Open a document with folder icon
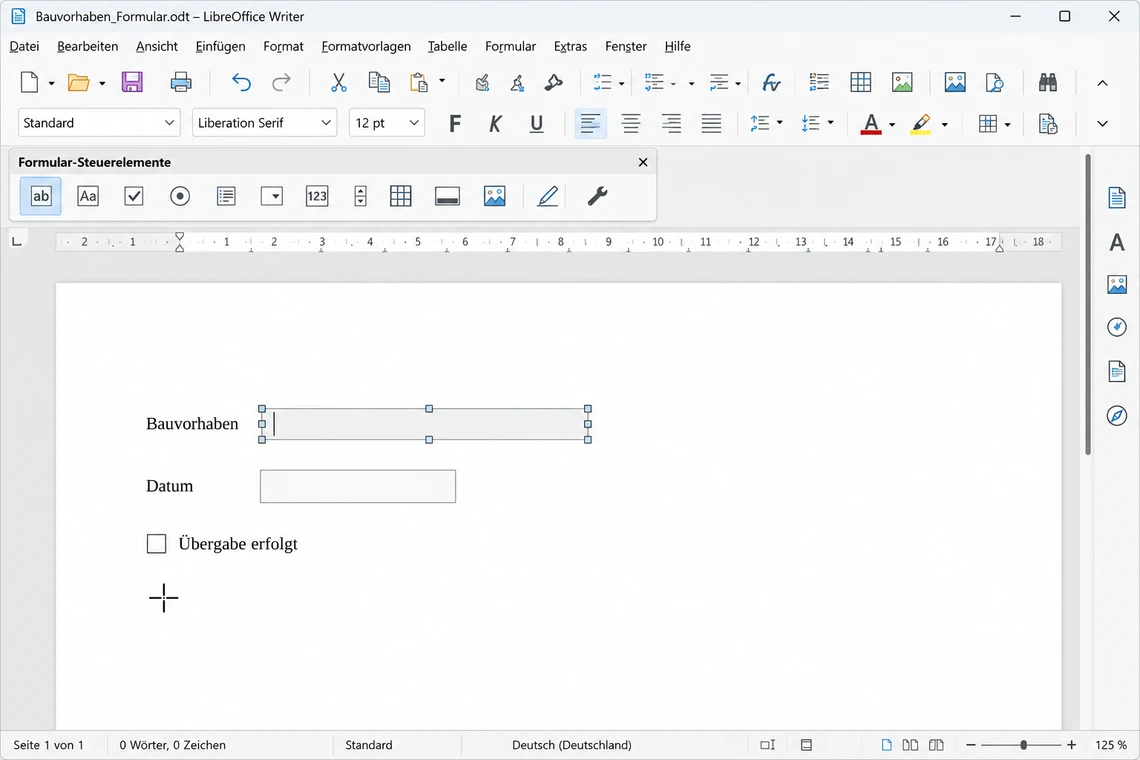Image resolution: width=1140 pixels, height=760 pixels. pyautogui.click(x=79, y=83)
